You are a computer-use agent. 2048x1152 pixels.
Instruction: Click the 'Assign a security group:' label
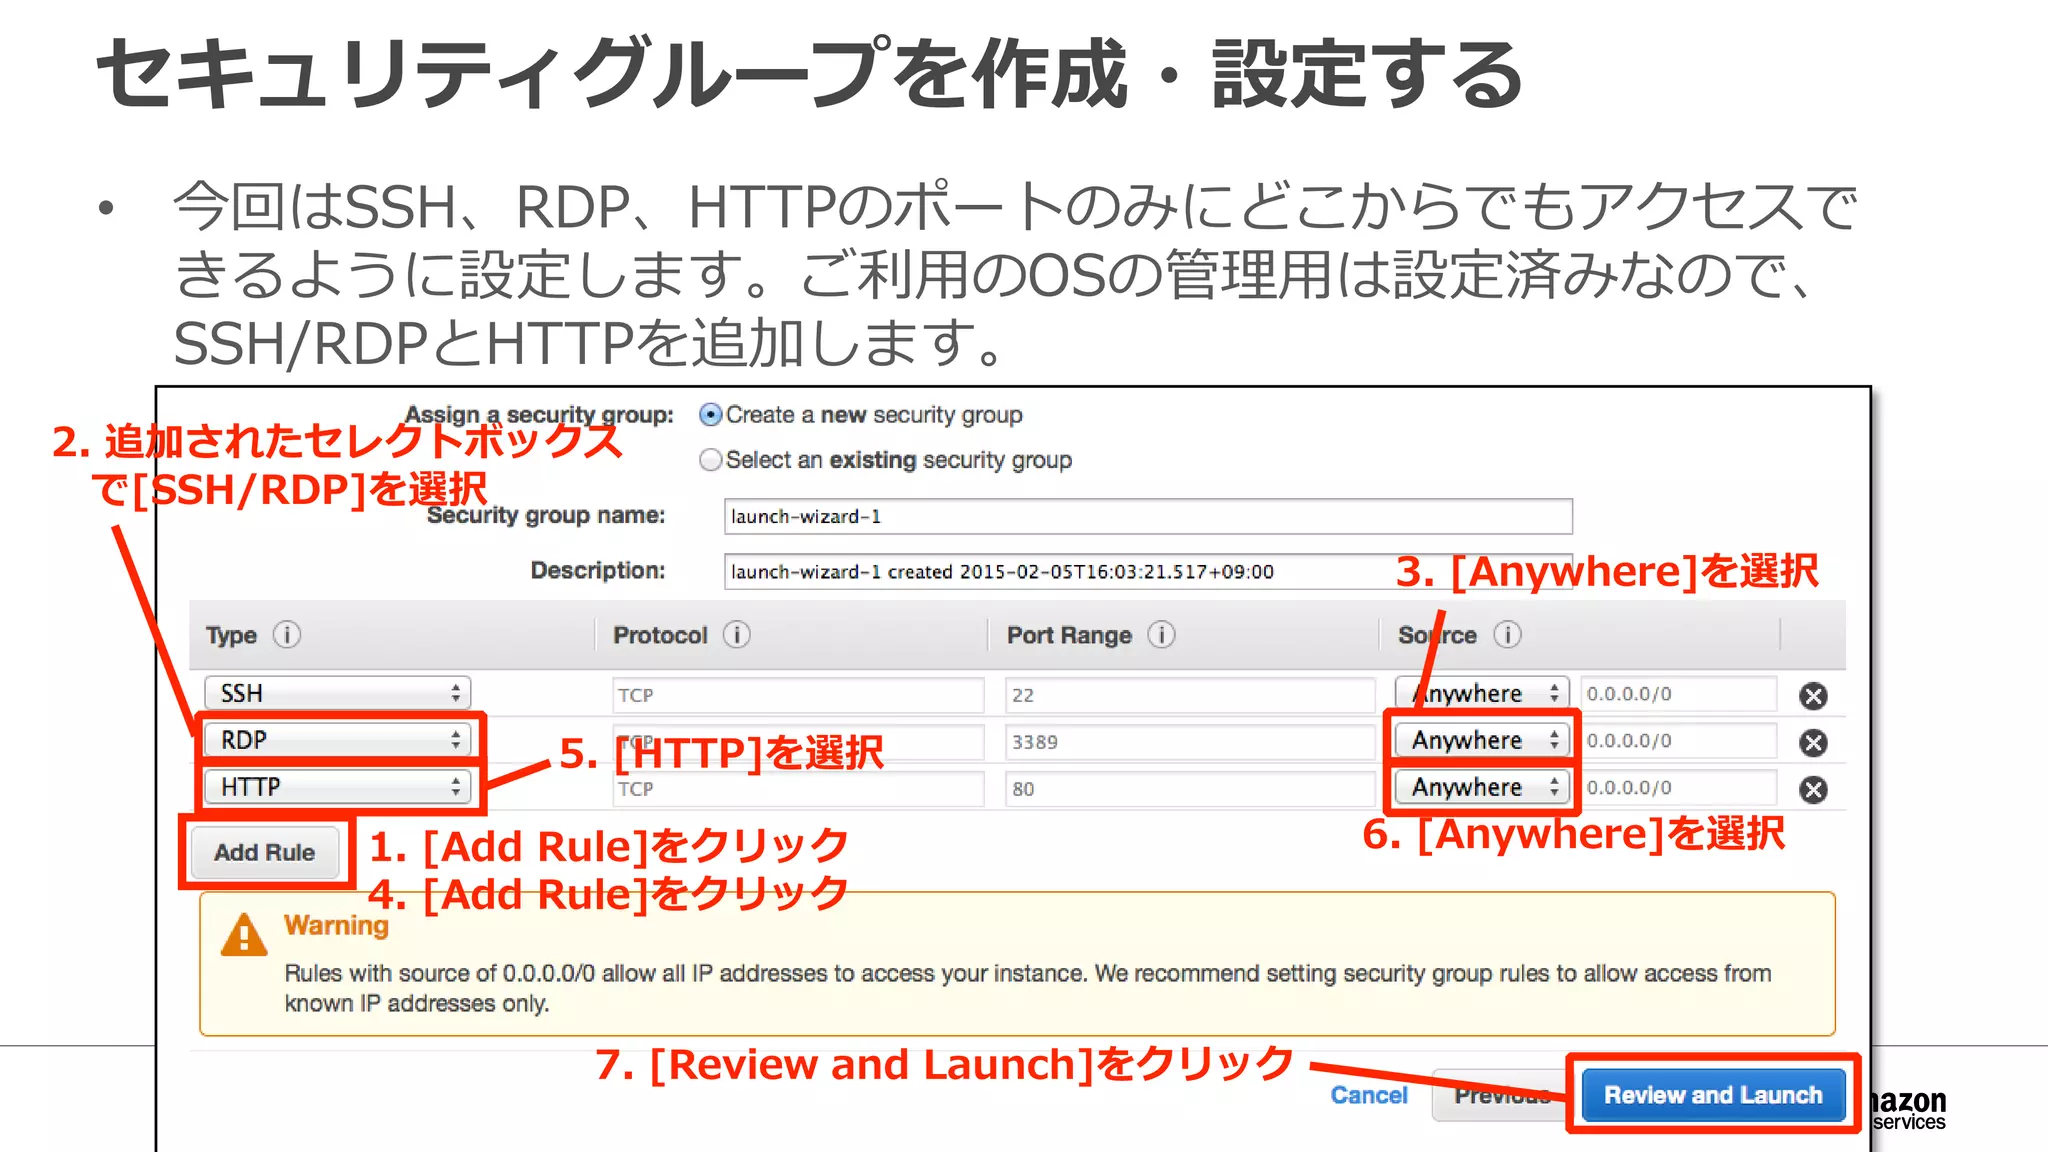(x=539, y=415)
